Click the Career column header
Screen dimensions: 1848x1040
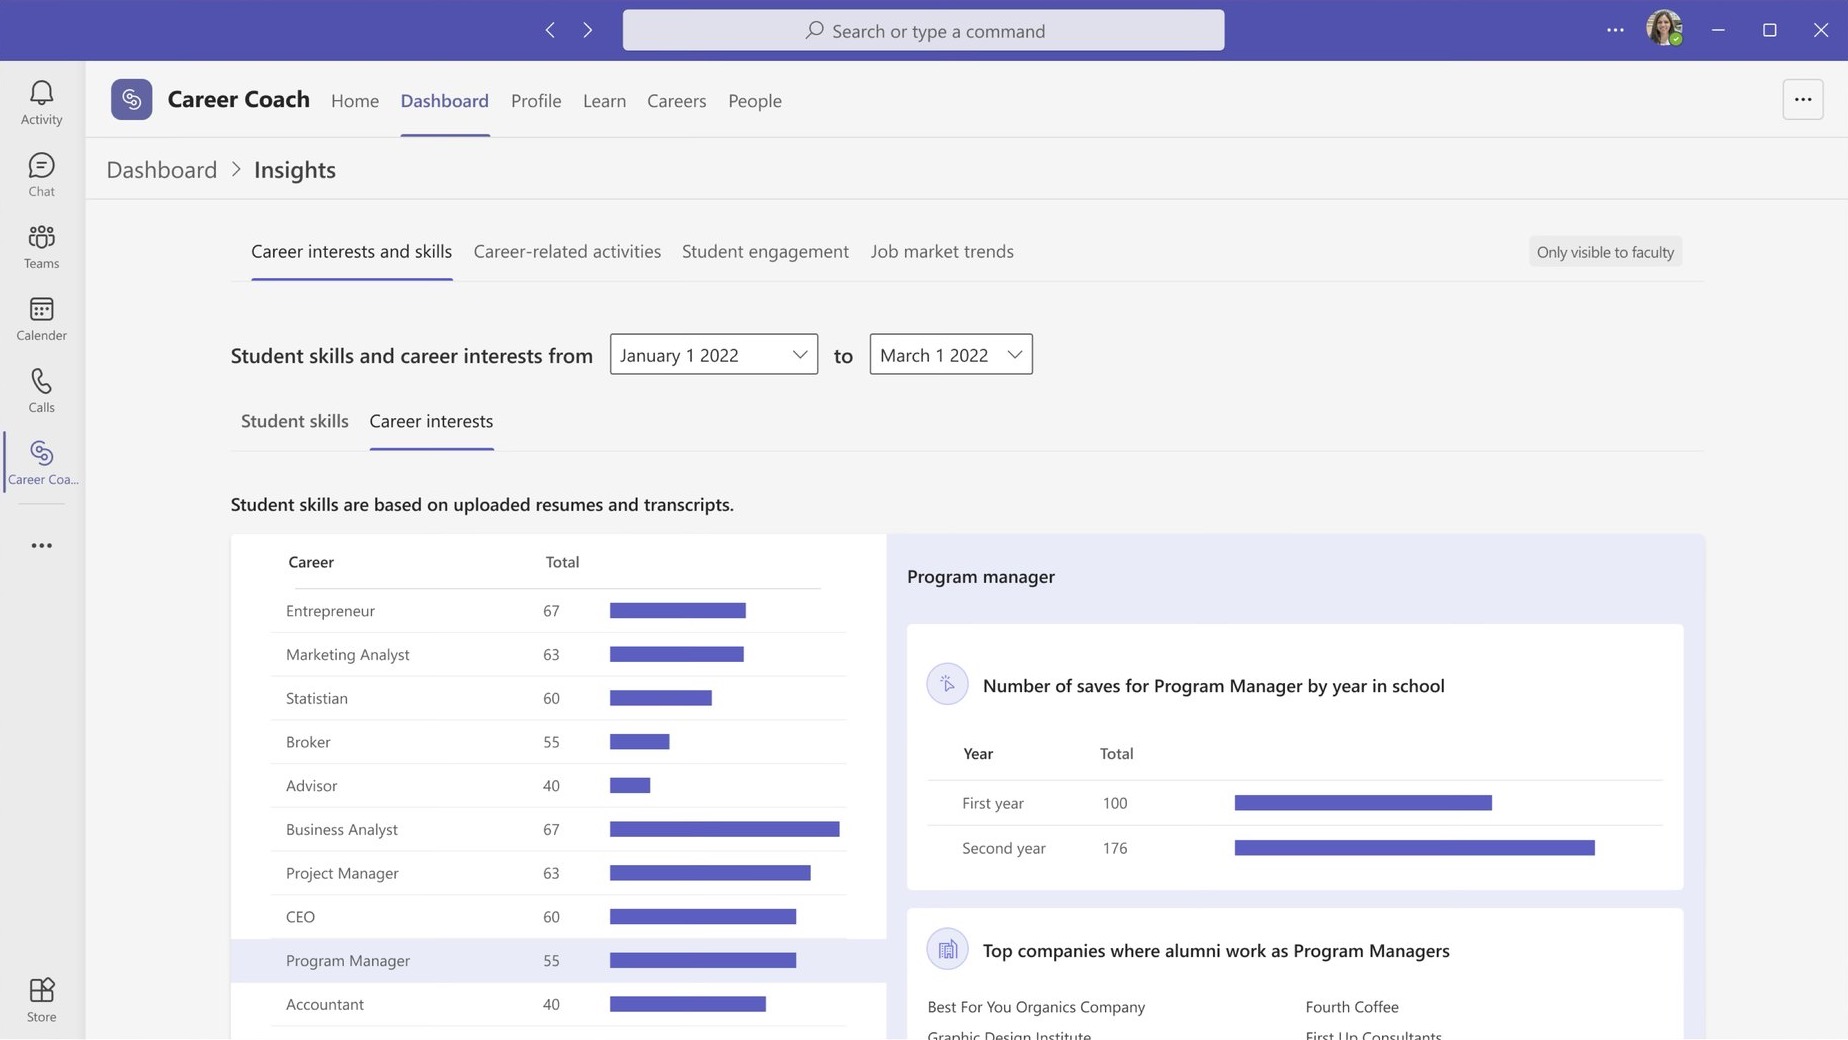(311, 562)
